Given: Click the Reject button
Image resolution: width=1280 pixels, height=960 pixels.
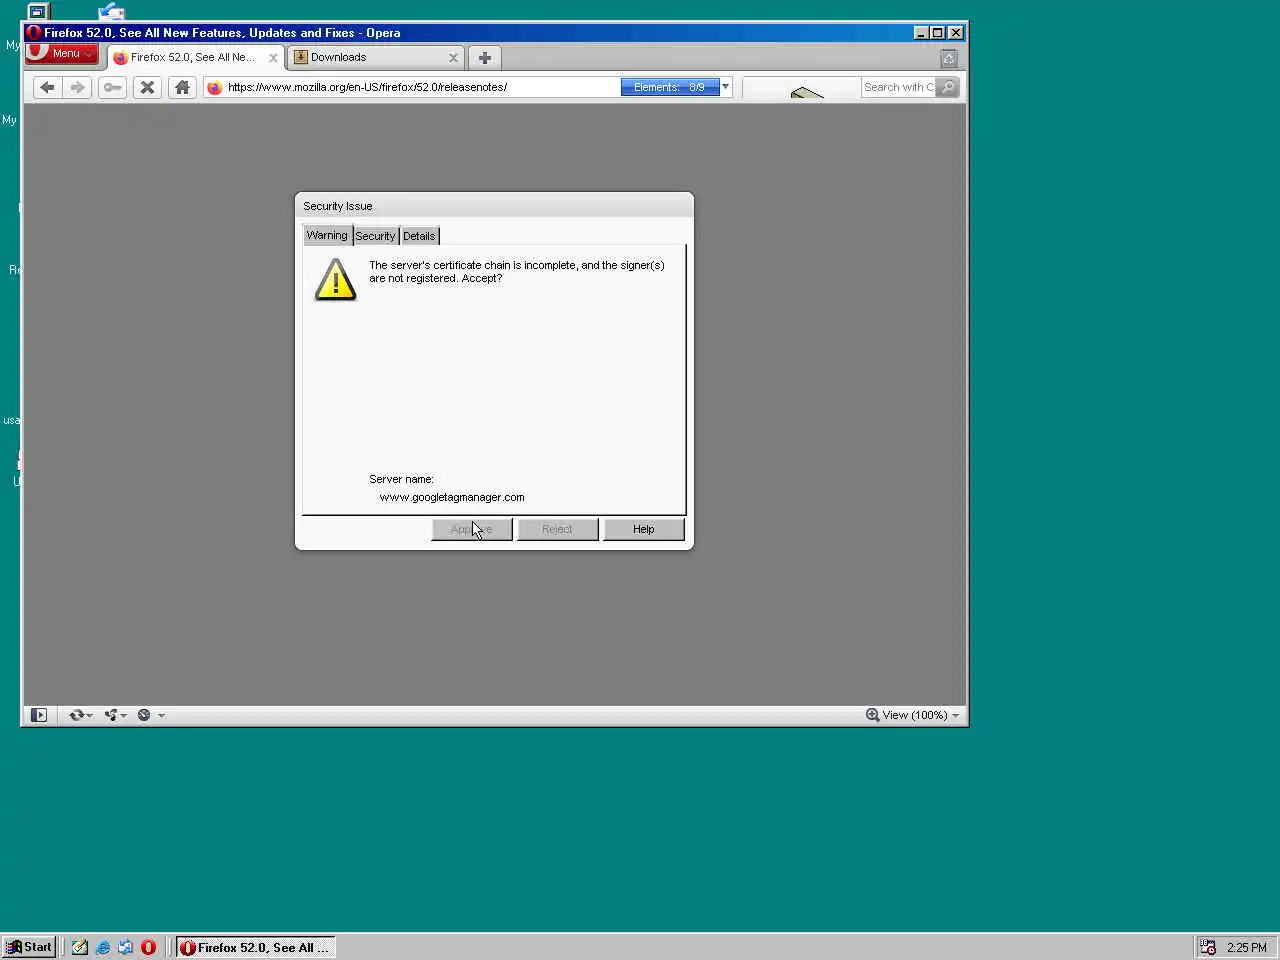Looking at the screenshot, I should tap(558, 529).
